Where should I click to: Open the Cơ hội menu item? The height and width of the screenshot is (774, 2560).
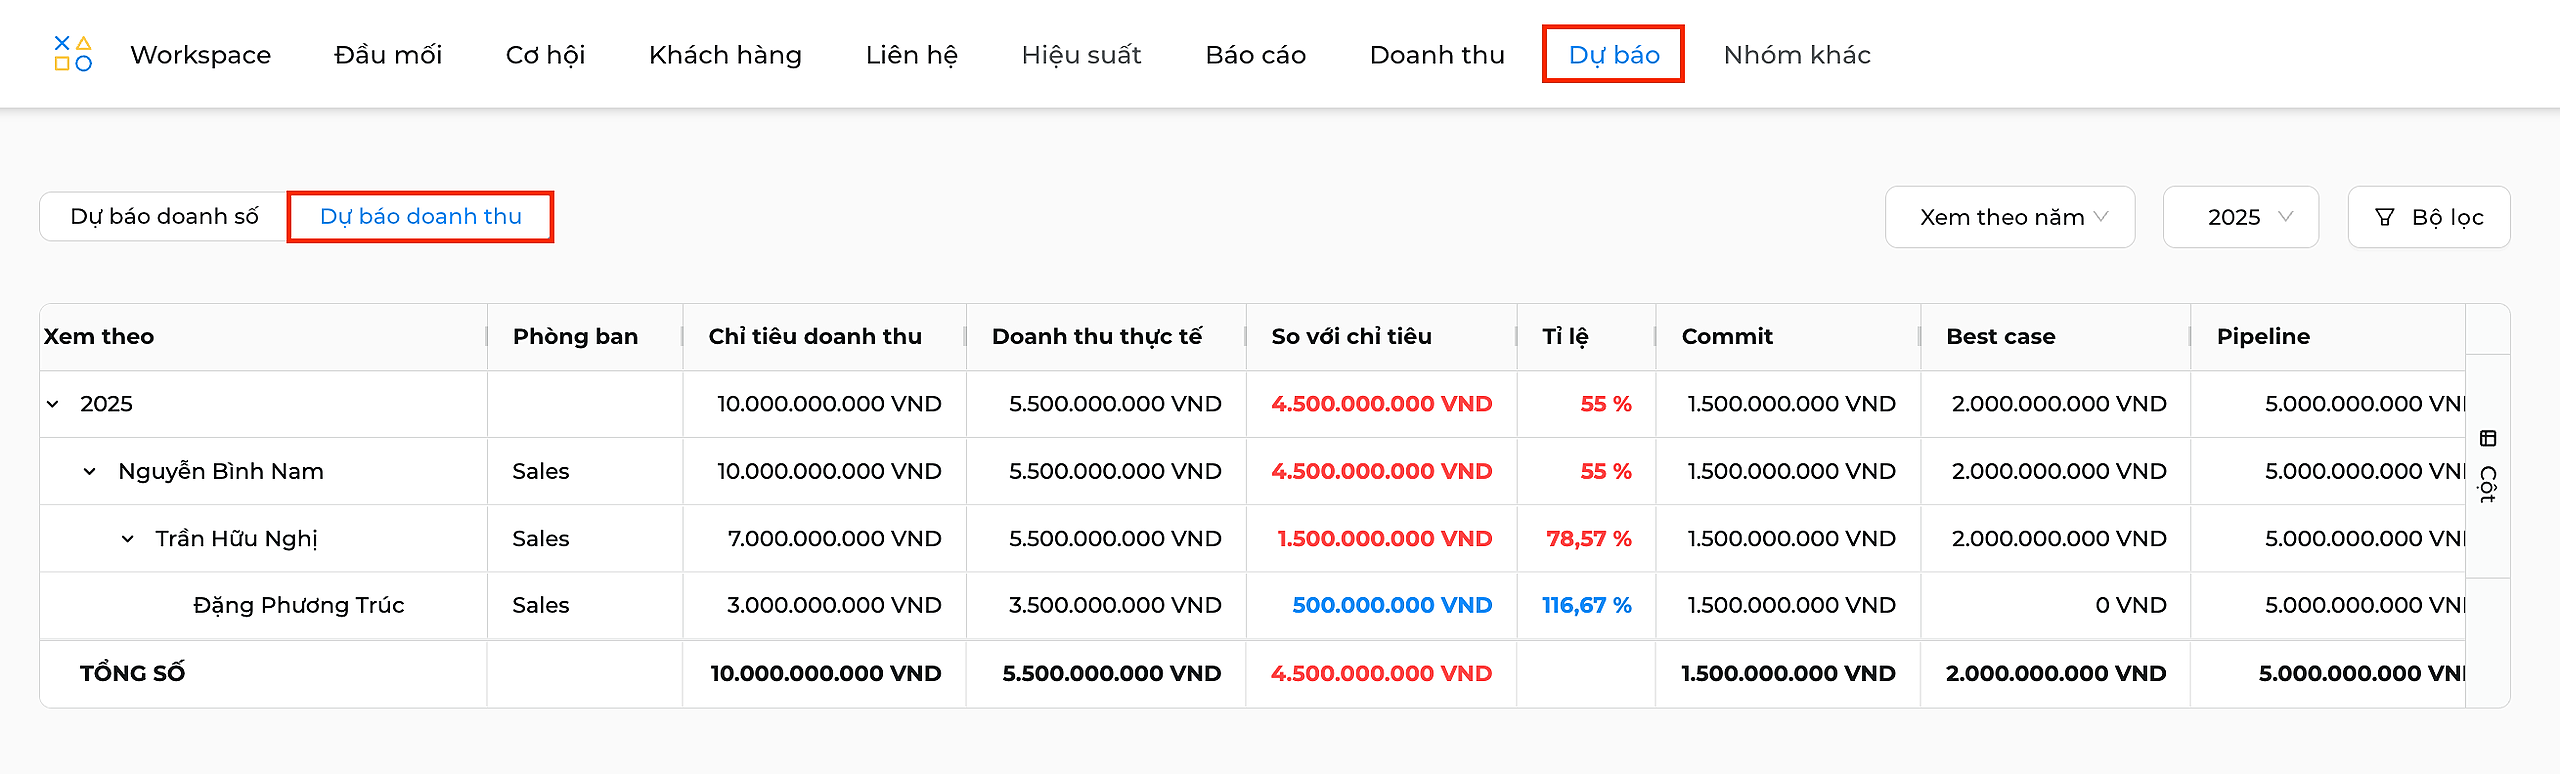pos(545,55)
